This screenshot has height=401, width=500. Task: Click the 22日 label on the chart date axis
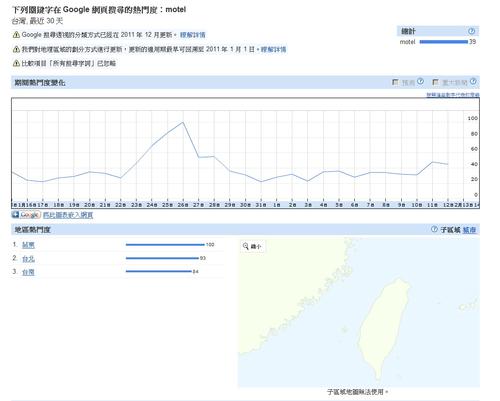coord(120,205)
